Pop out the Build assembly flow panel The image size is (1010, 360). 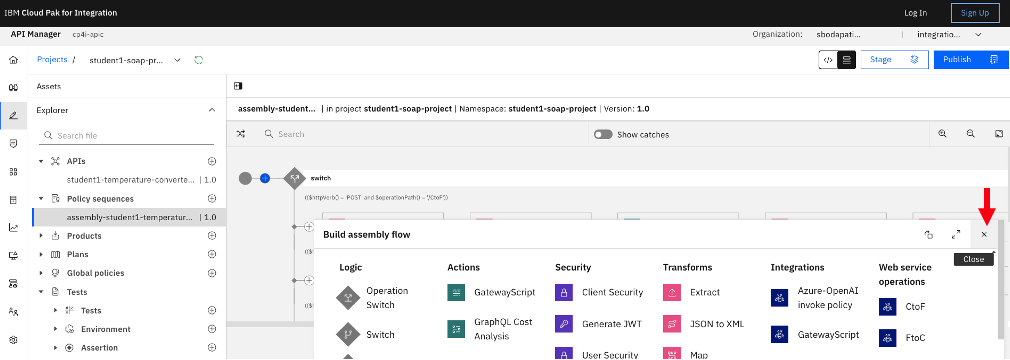[928, 235]
